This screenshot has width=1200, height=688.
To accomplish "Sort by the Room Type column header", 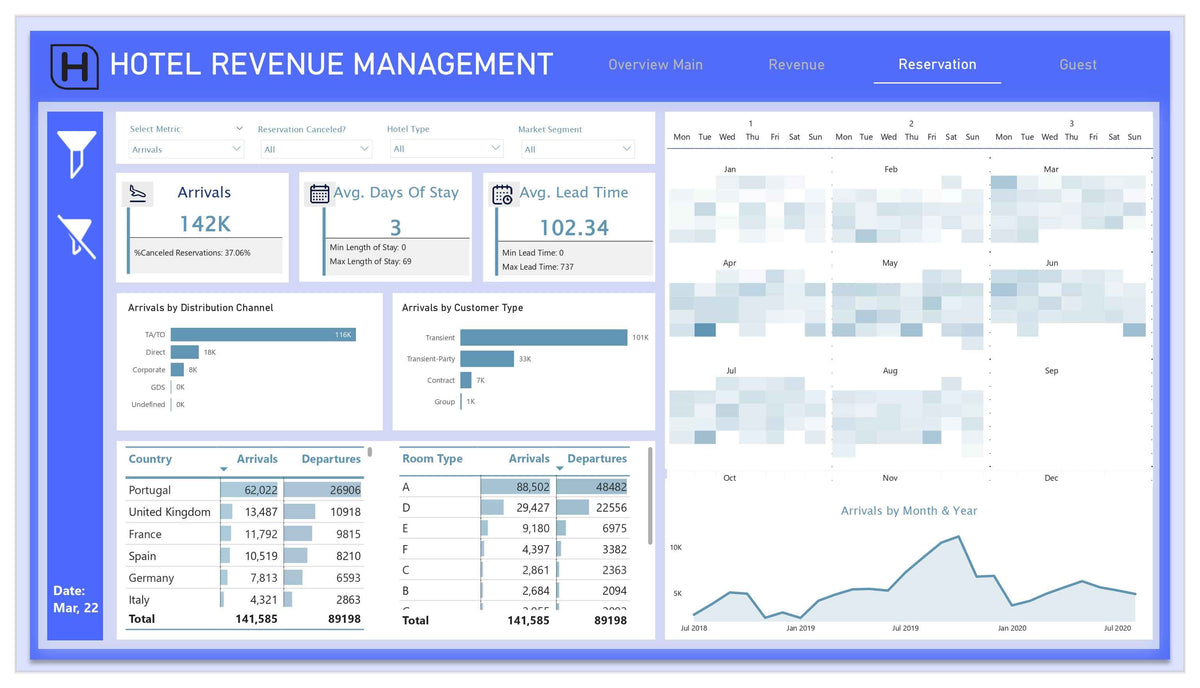I will pyautogui.click(x=432, y=459).
